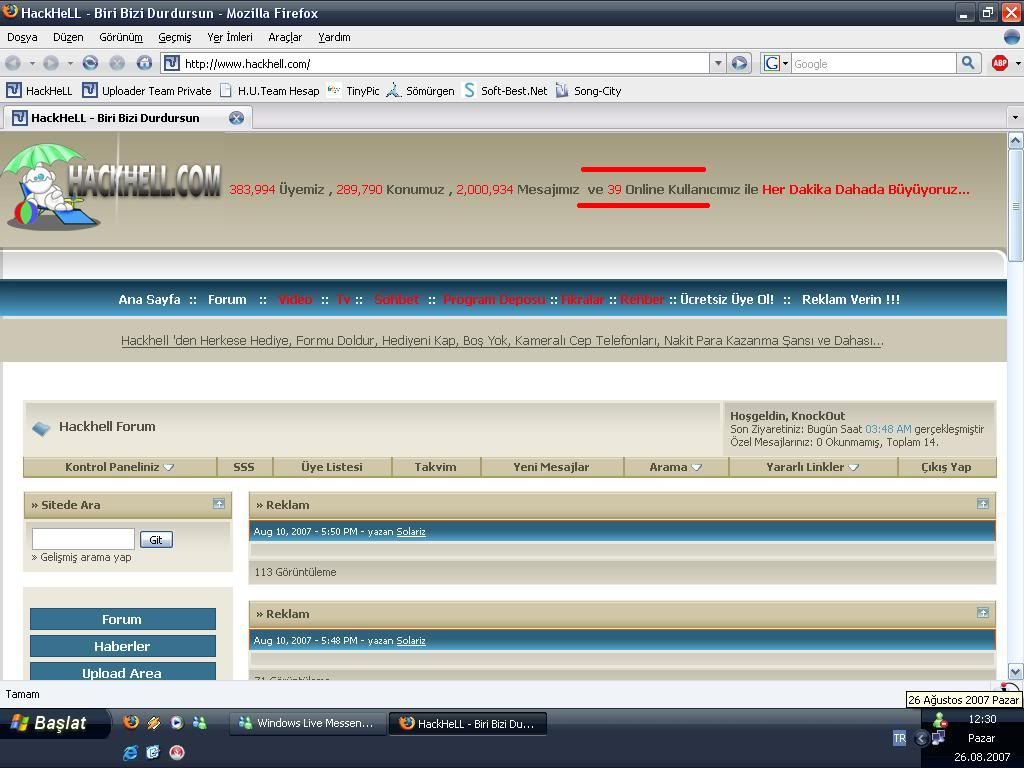Go back using the browser Back arrow
Image resolution: width=1024 pixels, height=768 pixels.
13,63
